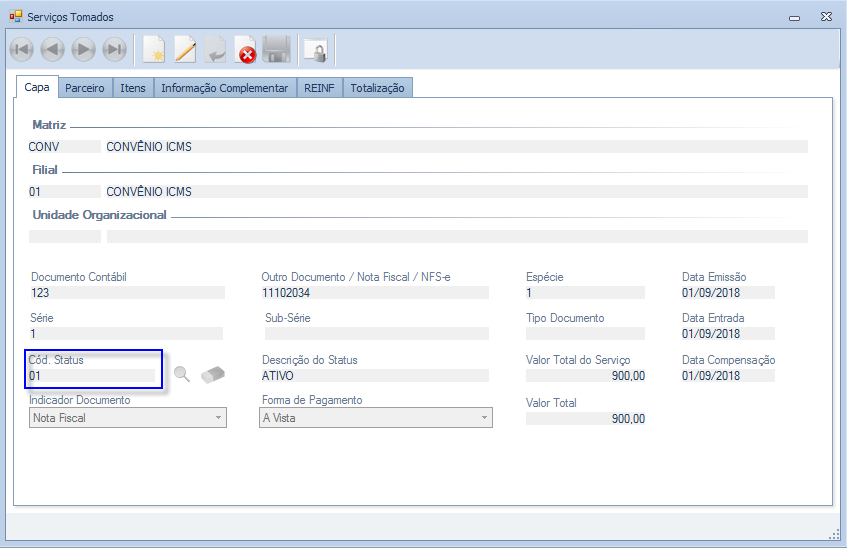
Task: Switch to the Parceiro tab
Action: [85, 88]
